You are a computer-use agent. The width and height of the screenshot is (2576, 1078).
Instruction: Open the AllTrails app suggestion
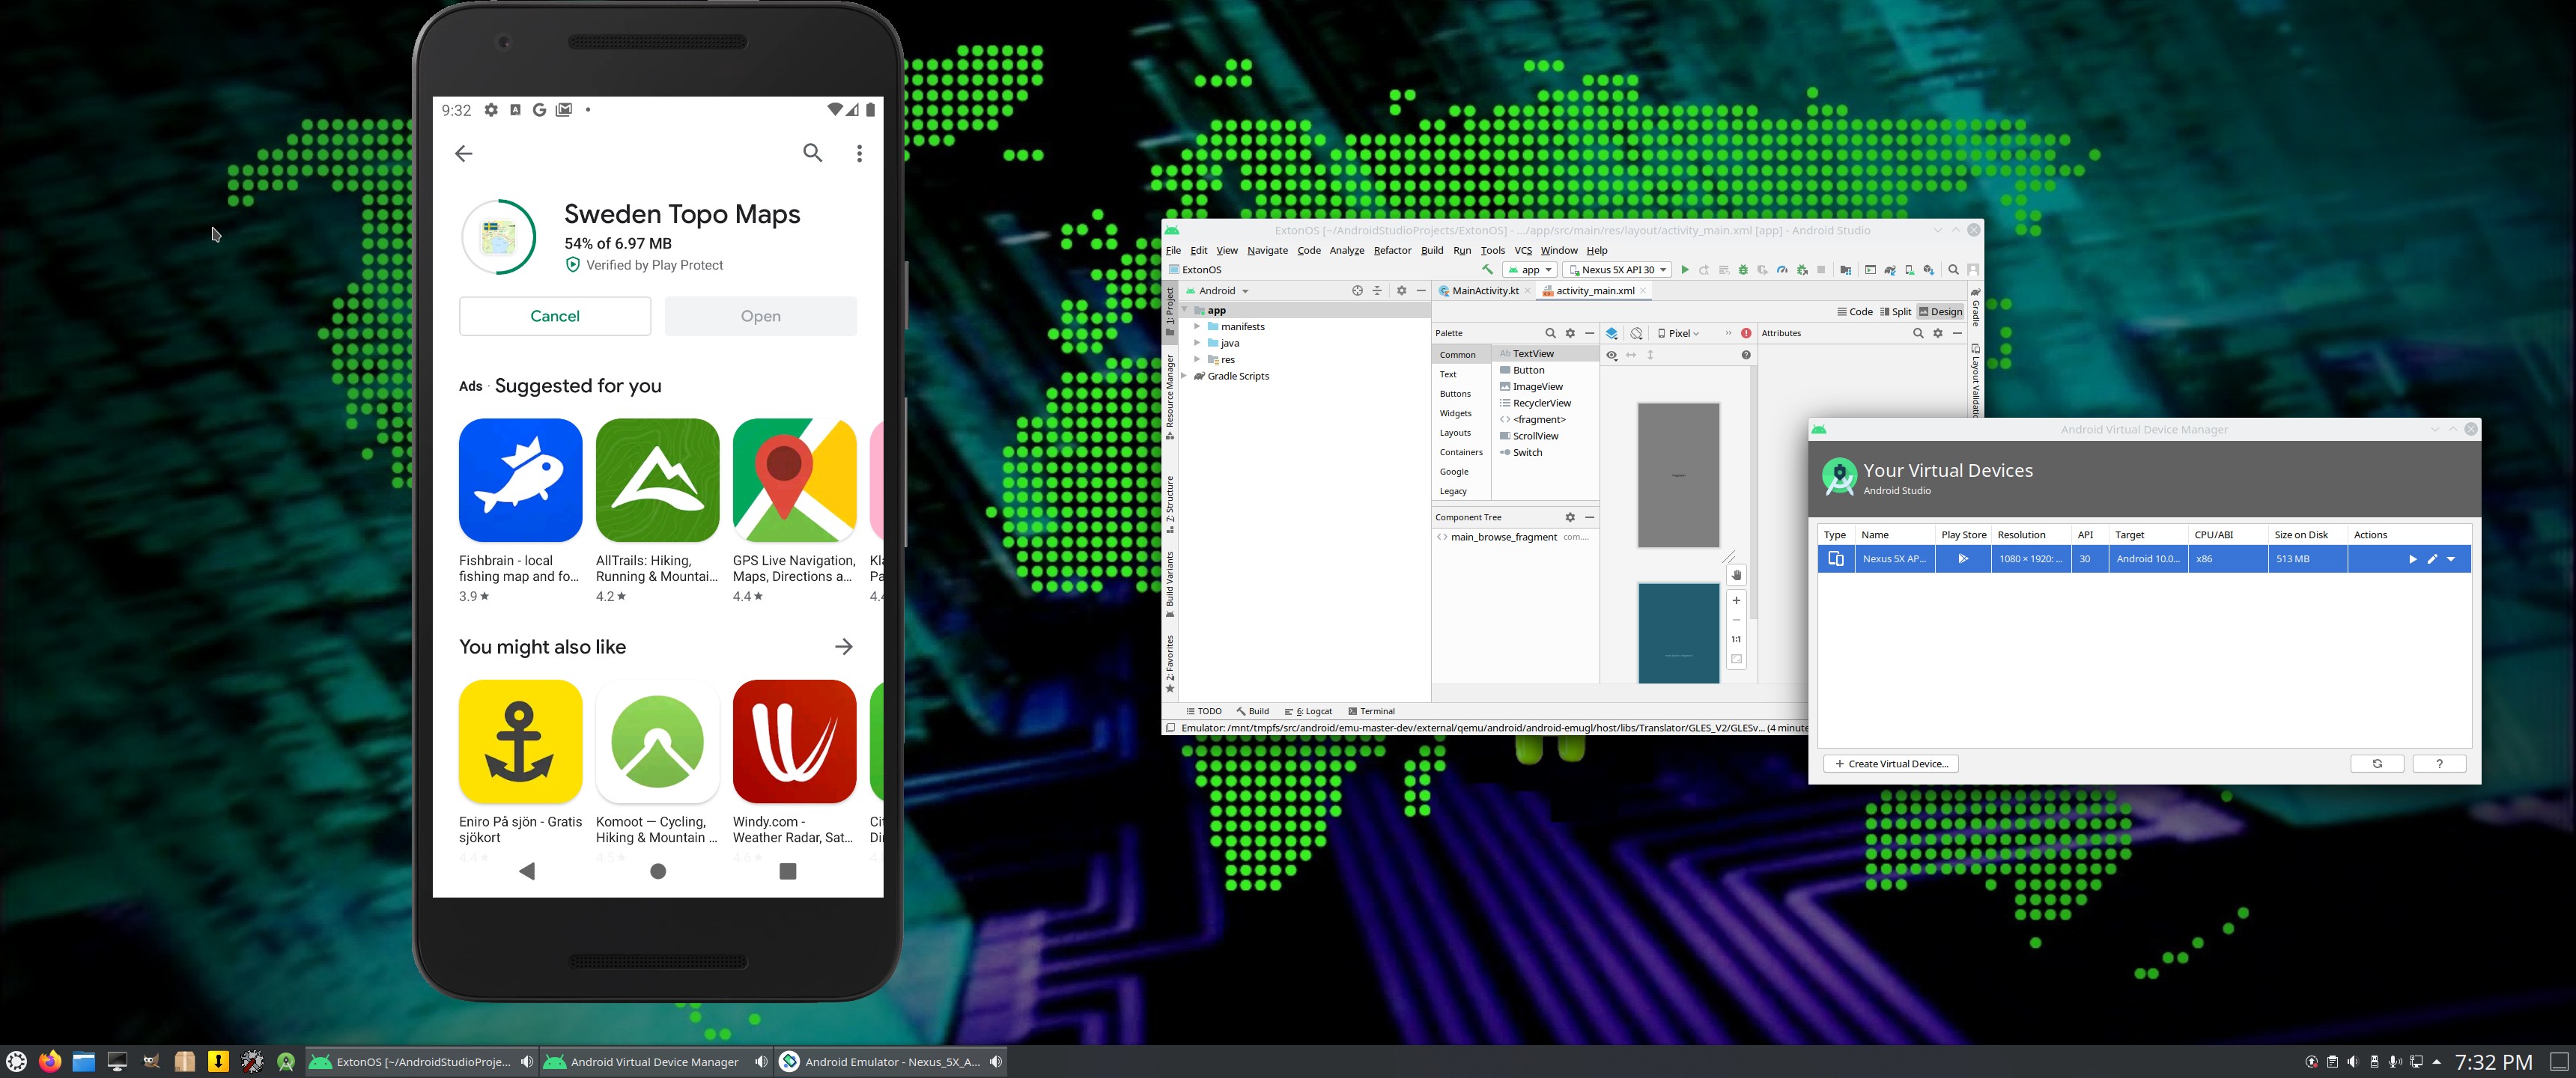pyautogui.click(x=657, y=511)
